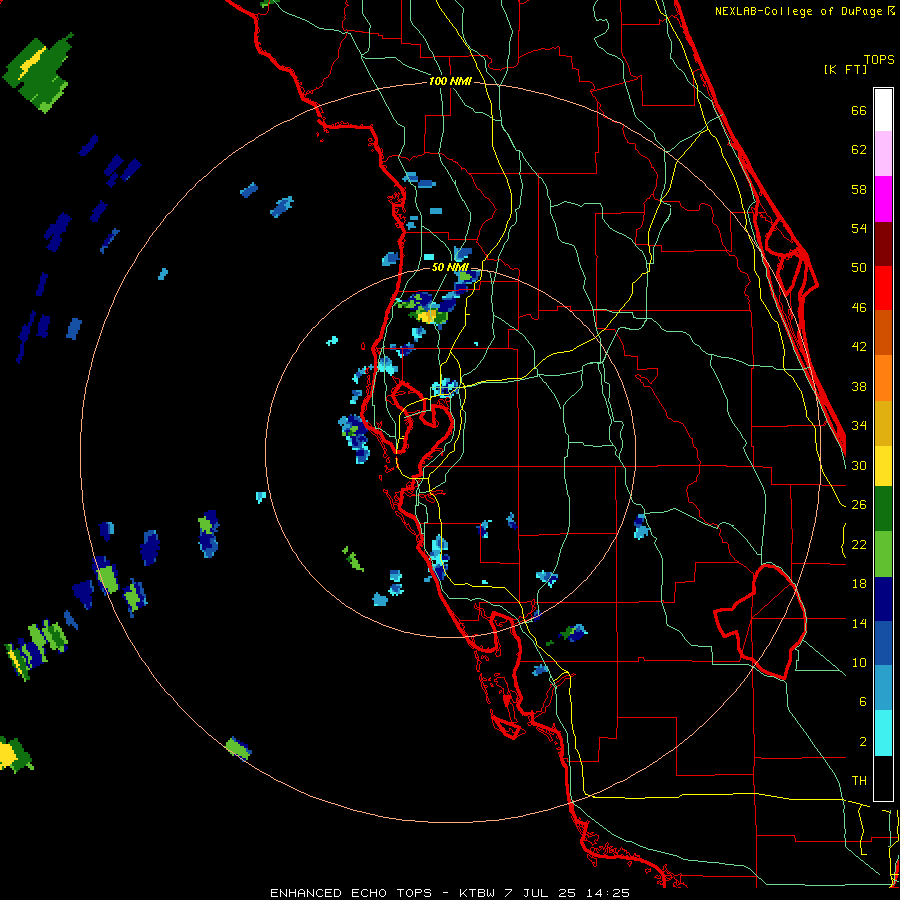The width and height of the screenshot is (900, 900).
Task: Click the white swatch in the tops legend
Action: tap(883, 110)
